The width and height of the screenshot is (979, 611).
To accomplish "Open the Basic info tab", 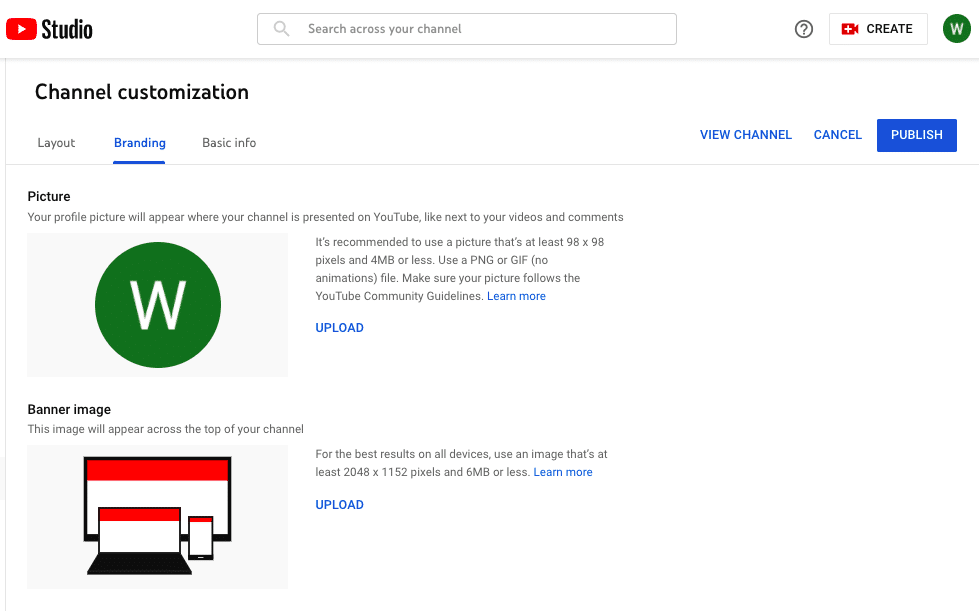I will pyautogui.click(x=229, y=143).
